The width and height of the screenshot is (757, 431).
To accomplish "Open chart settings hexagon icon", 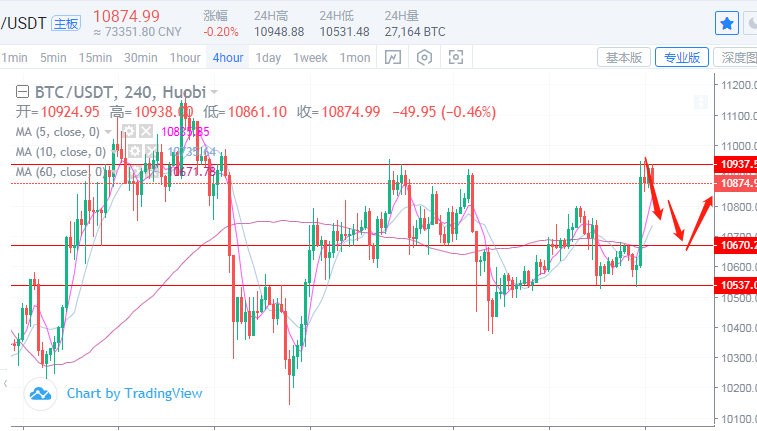I will point(425,57).
